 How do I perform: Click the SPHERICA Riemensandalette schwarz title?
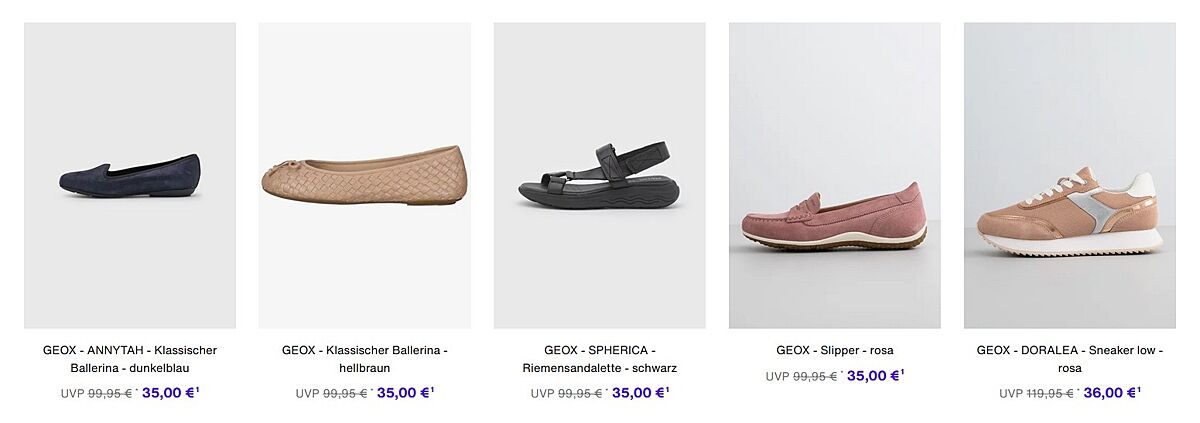[599, 359]
